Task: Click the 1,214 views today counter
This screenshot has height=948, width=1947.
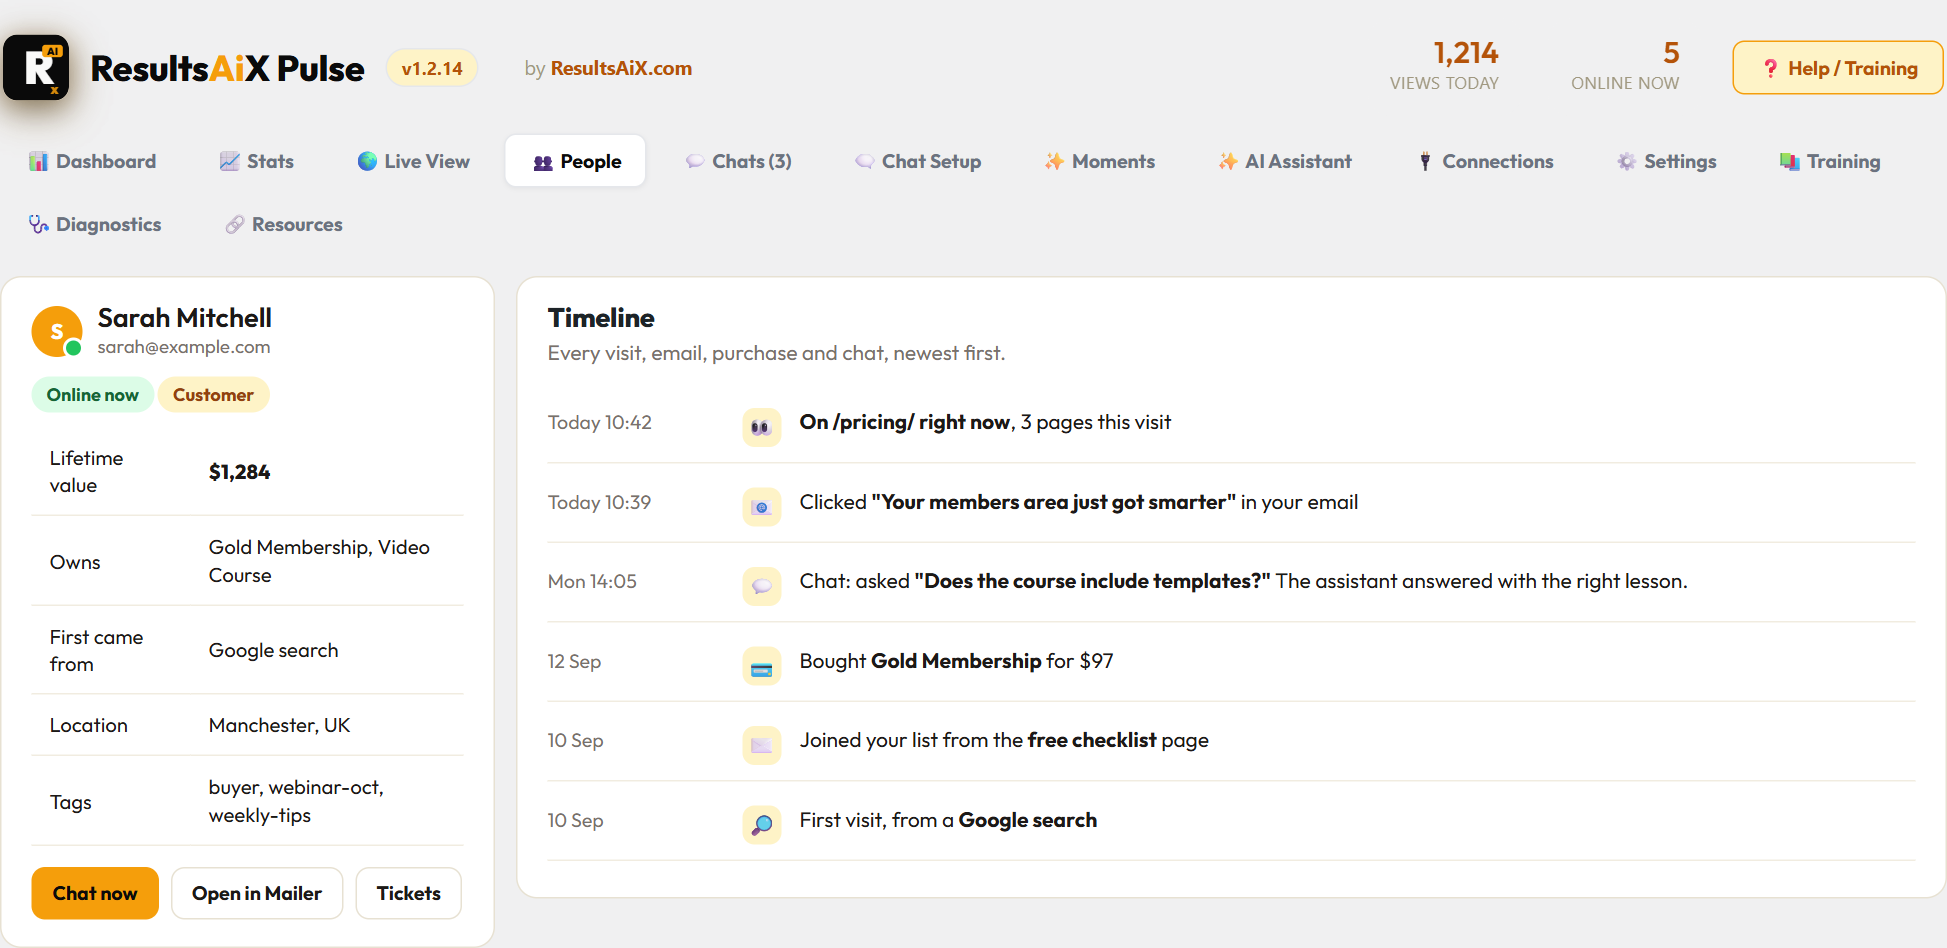Action: click(x=1444, y=65)
